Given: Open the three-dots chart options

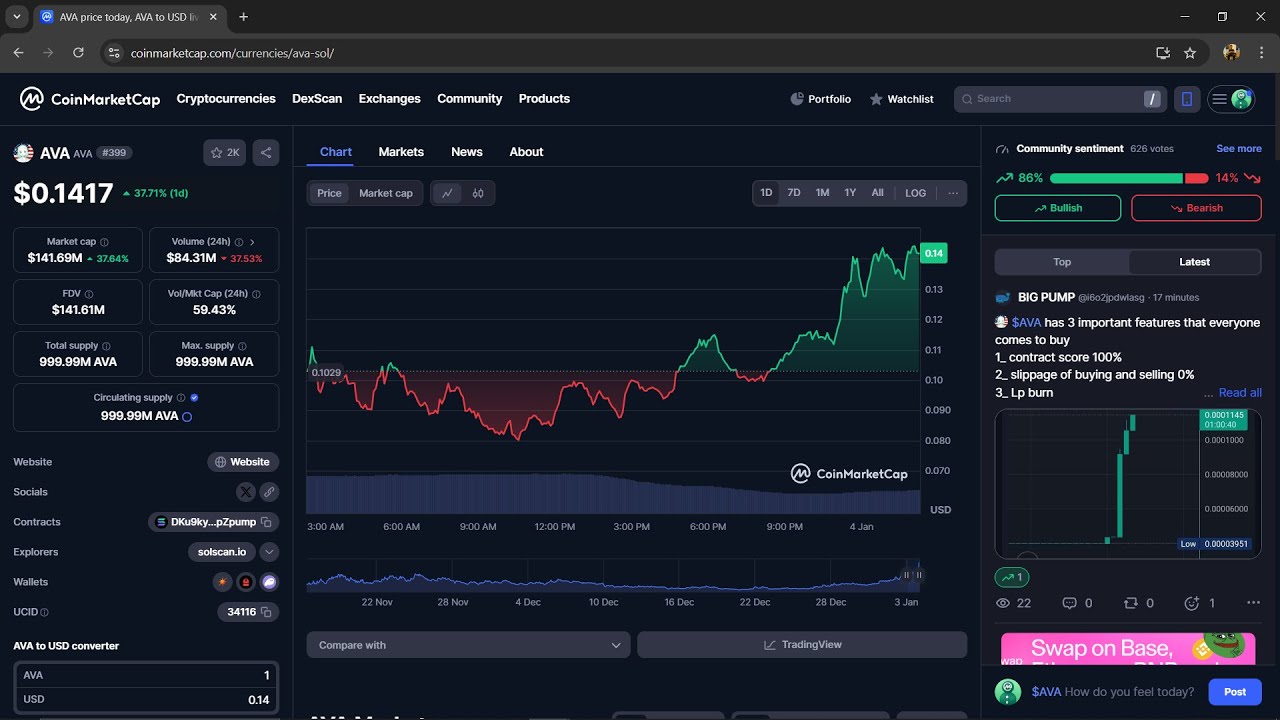Looking at the screenshot, I should pyautogui.click(x=953, y=193).
